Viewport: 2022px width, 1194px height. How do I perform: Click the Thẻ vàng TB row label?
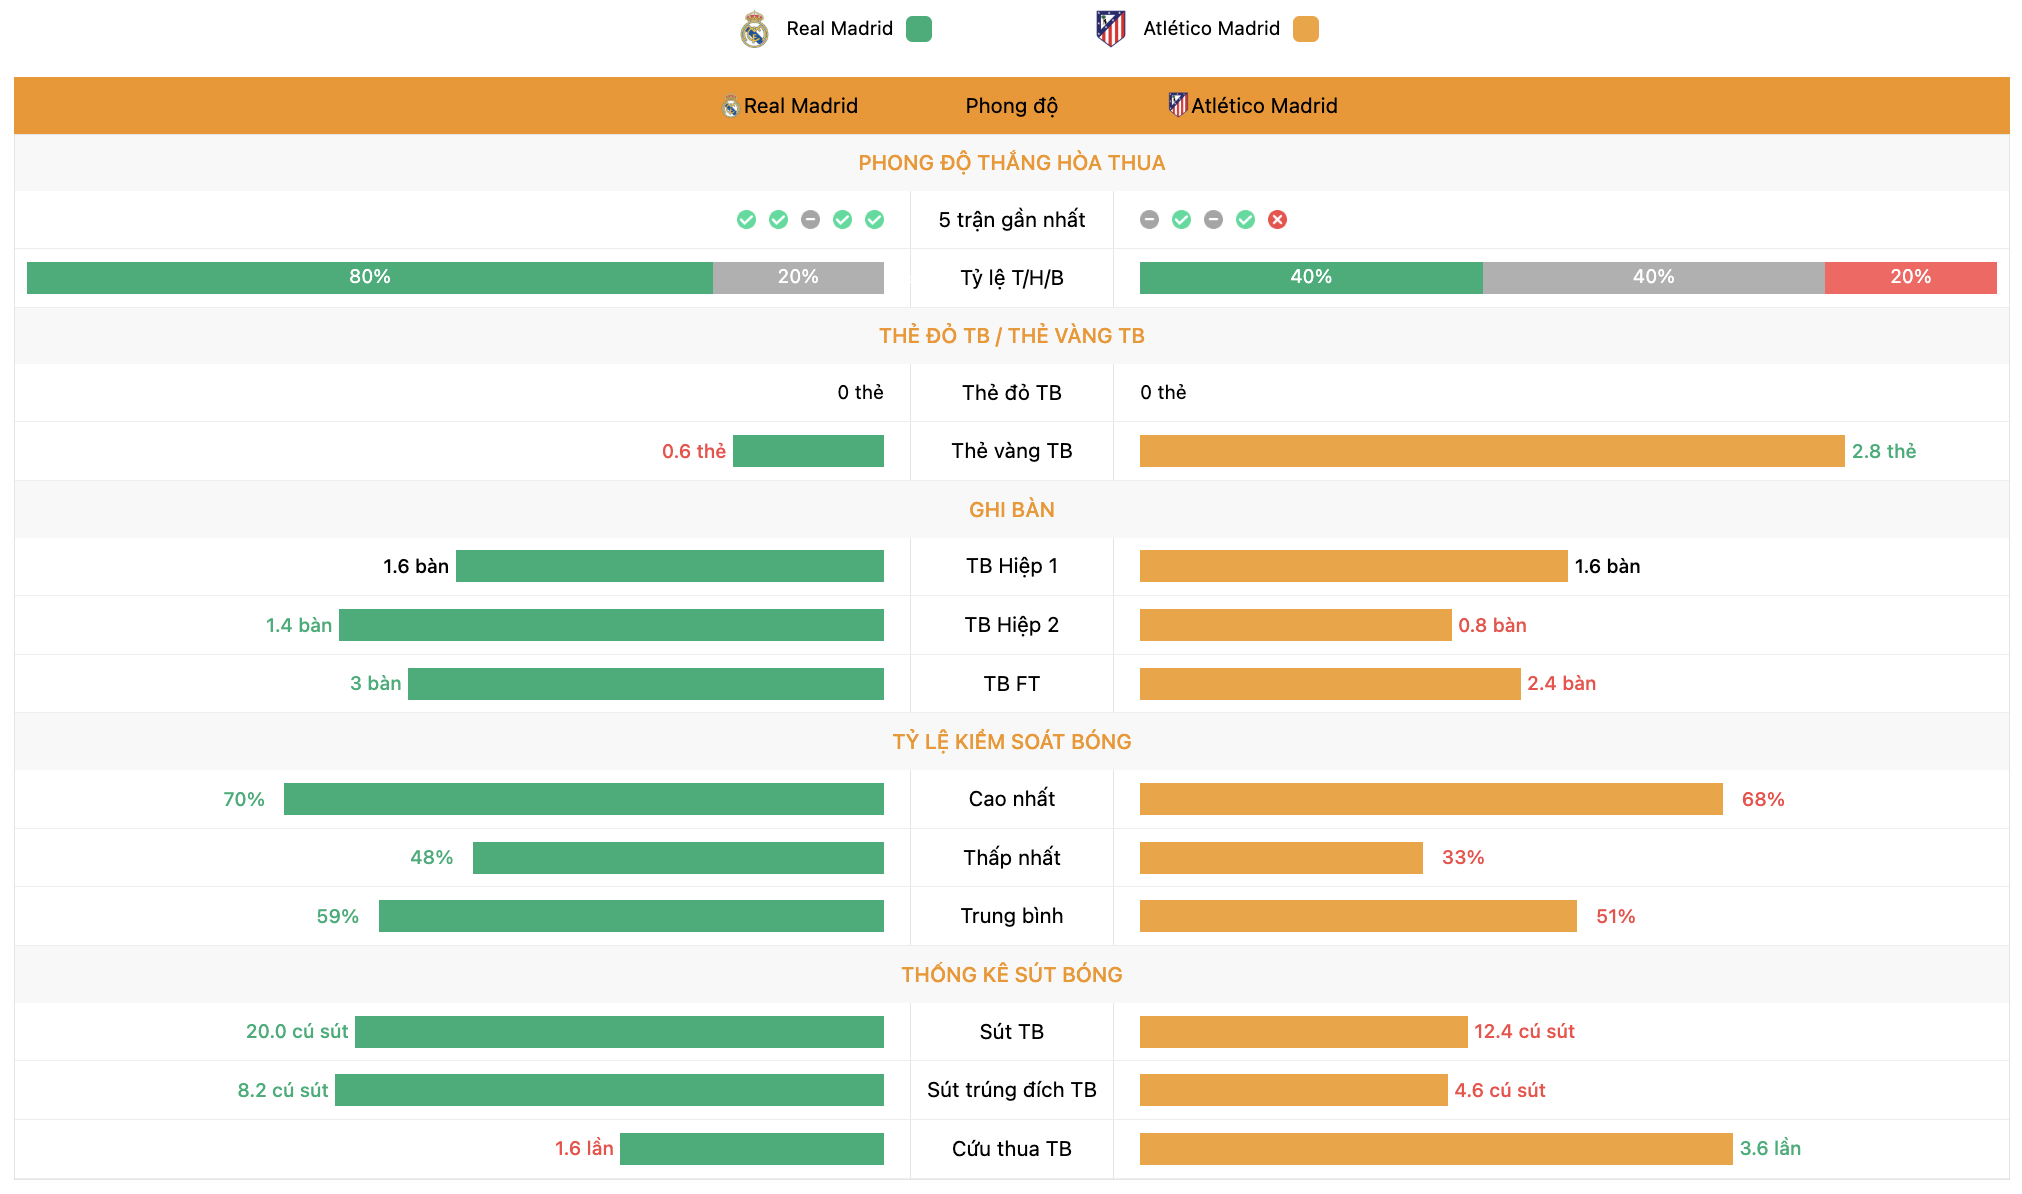click(x=1011, y=451)
